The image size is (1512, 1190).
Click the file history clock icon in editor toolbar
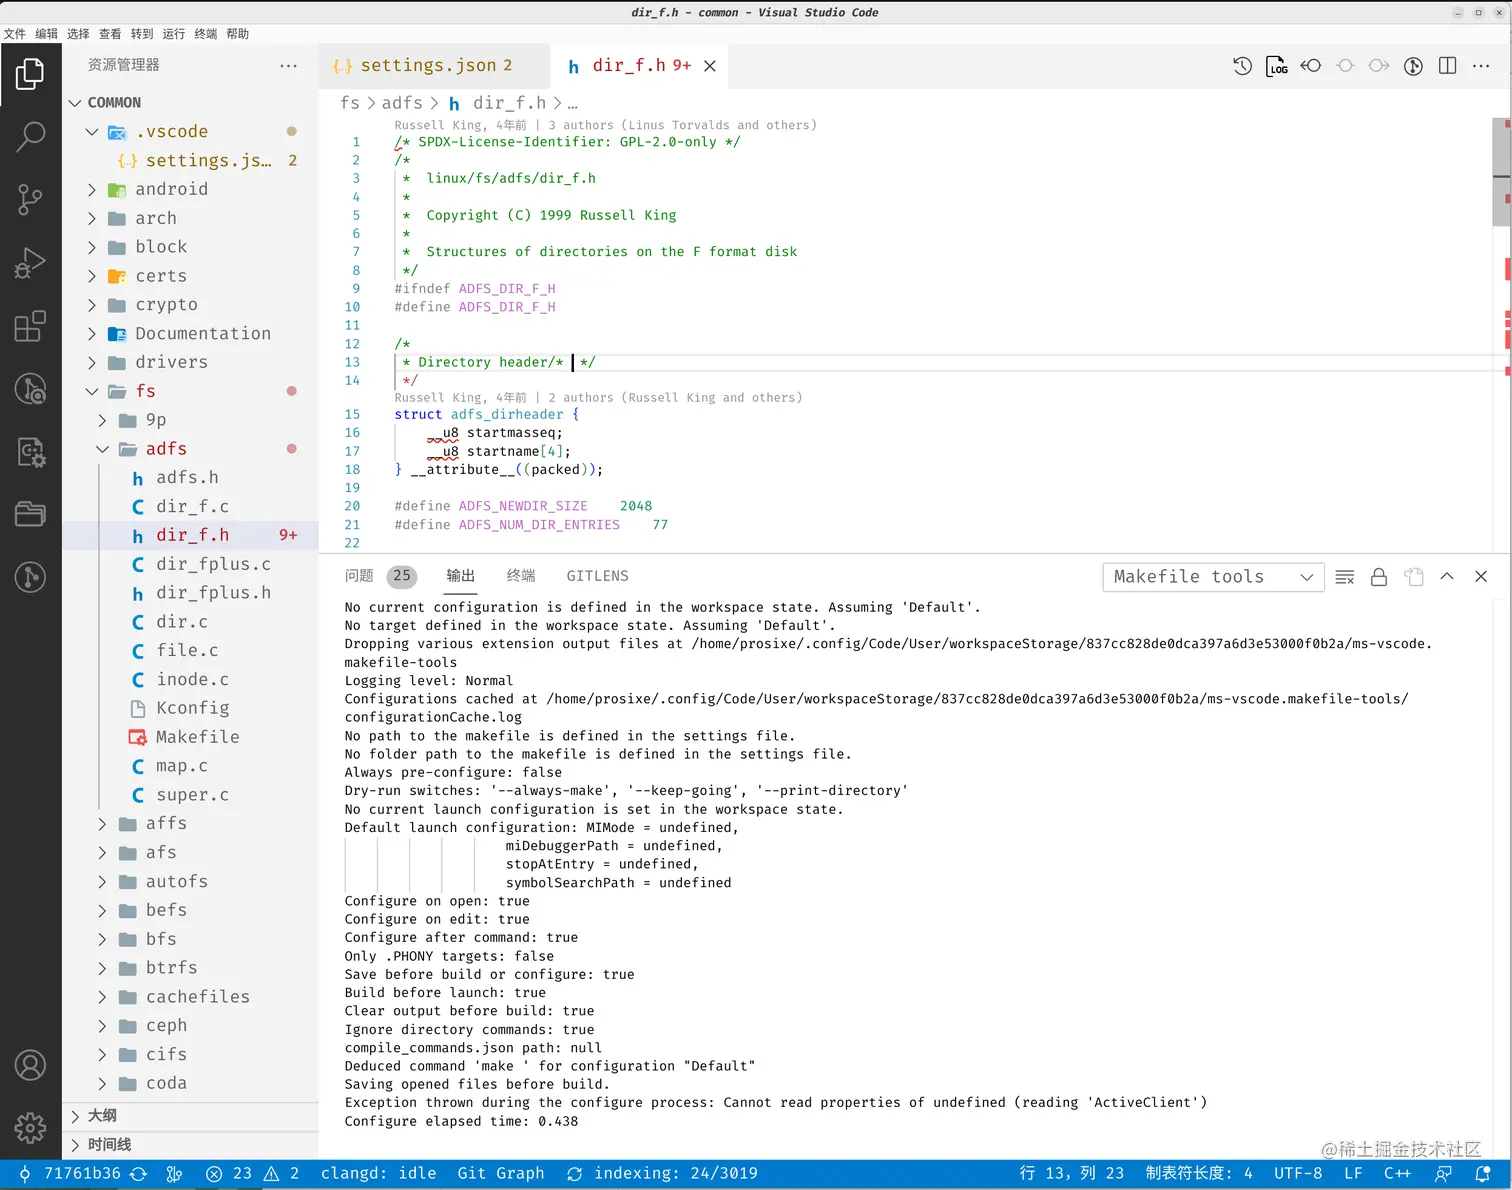1242,66
